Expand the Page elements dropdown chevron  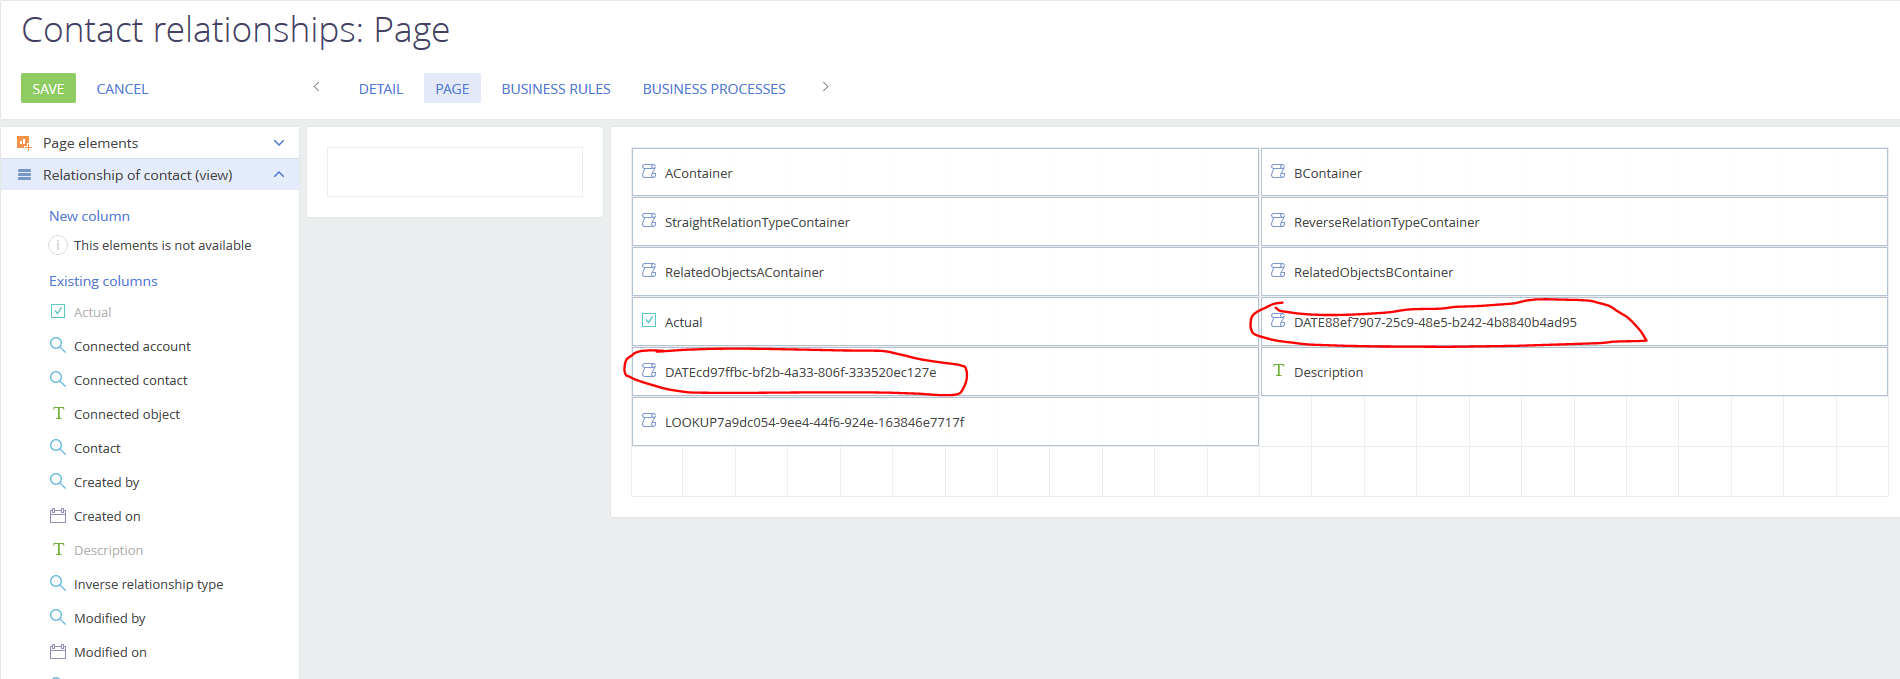279,143
